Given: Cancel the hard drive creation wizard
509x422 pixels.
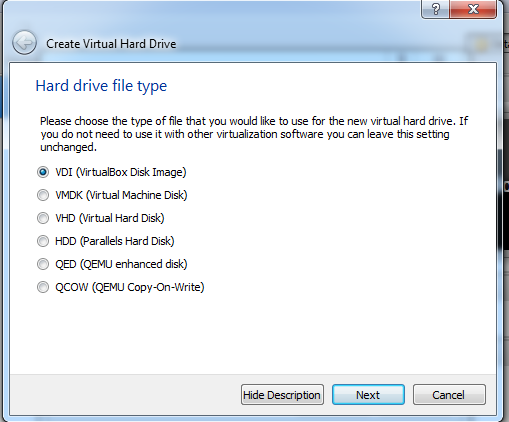Looking at the screenshot, I should point(449,395).
